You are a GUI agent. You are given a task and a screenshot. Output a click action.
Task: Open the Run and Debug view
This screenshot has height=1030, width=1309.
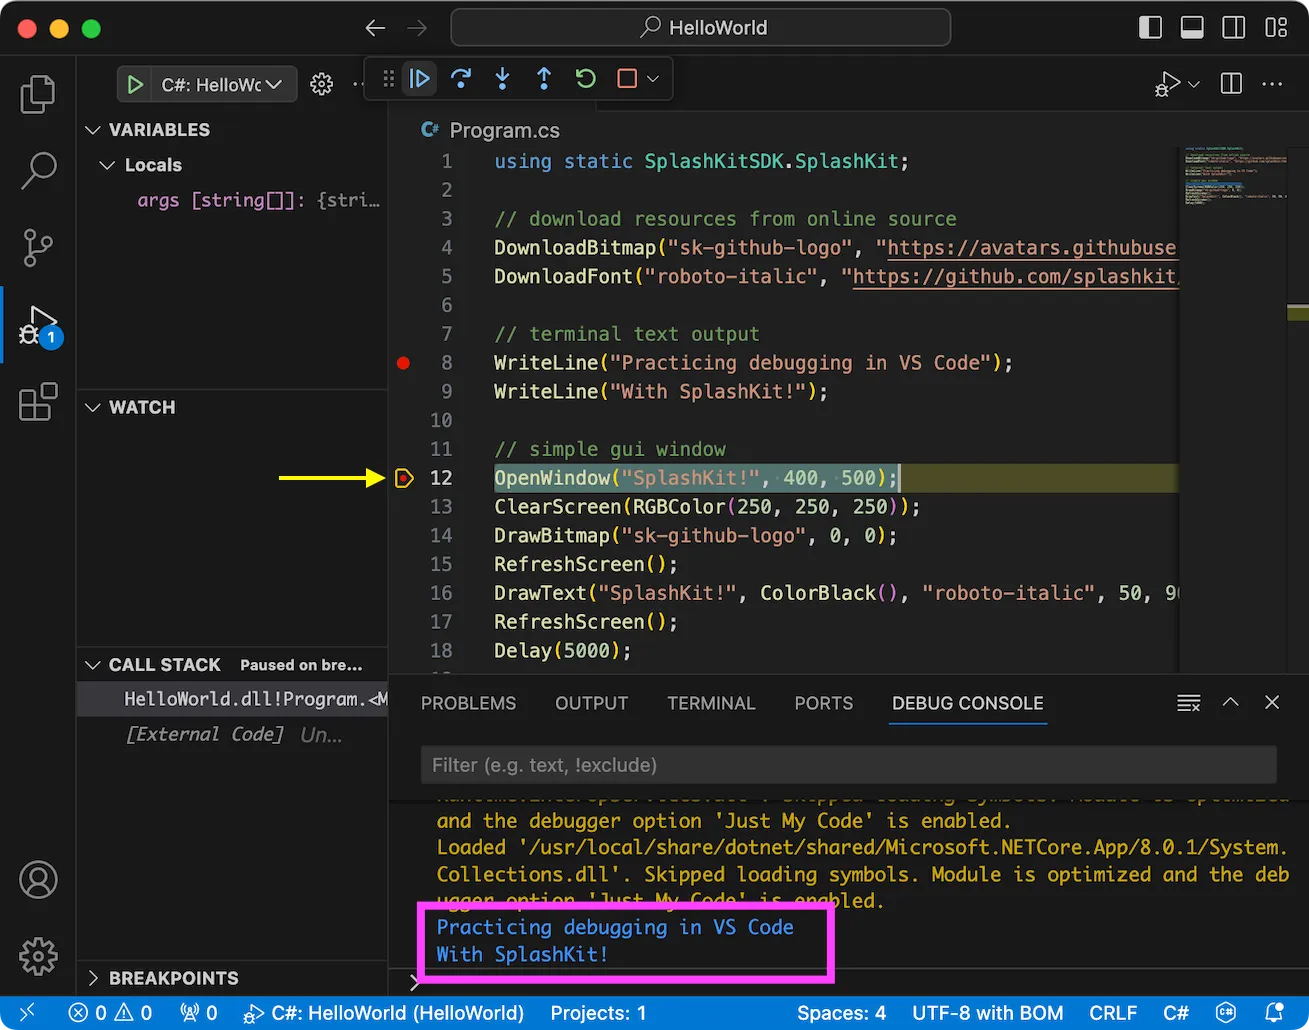tap(38, 325)
